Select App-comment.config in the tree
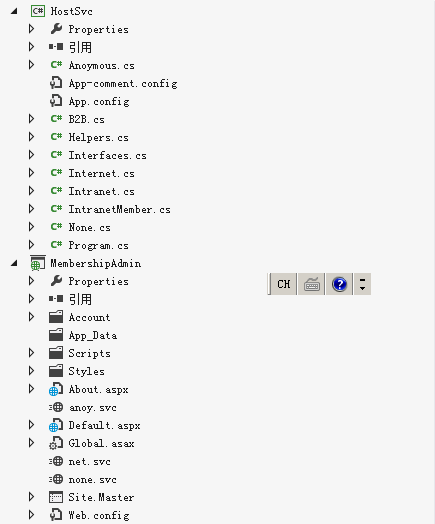This screenshot has width=435, height=524. [123, 84]
